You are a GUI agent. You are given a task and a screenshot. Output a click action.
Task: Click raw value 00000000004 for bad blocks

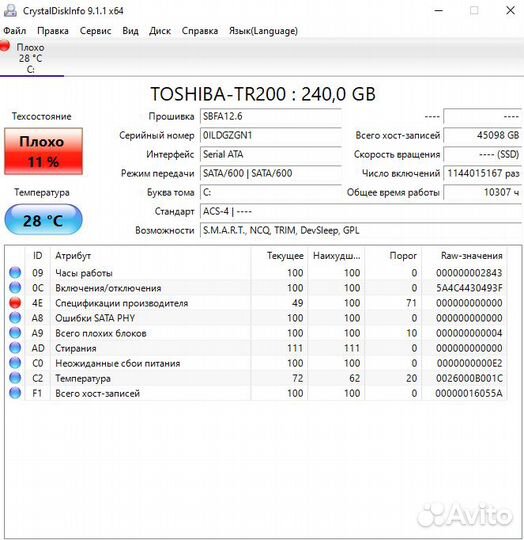point(469,333)
